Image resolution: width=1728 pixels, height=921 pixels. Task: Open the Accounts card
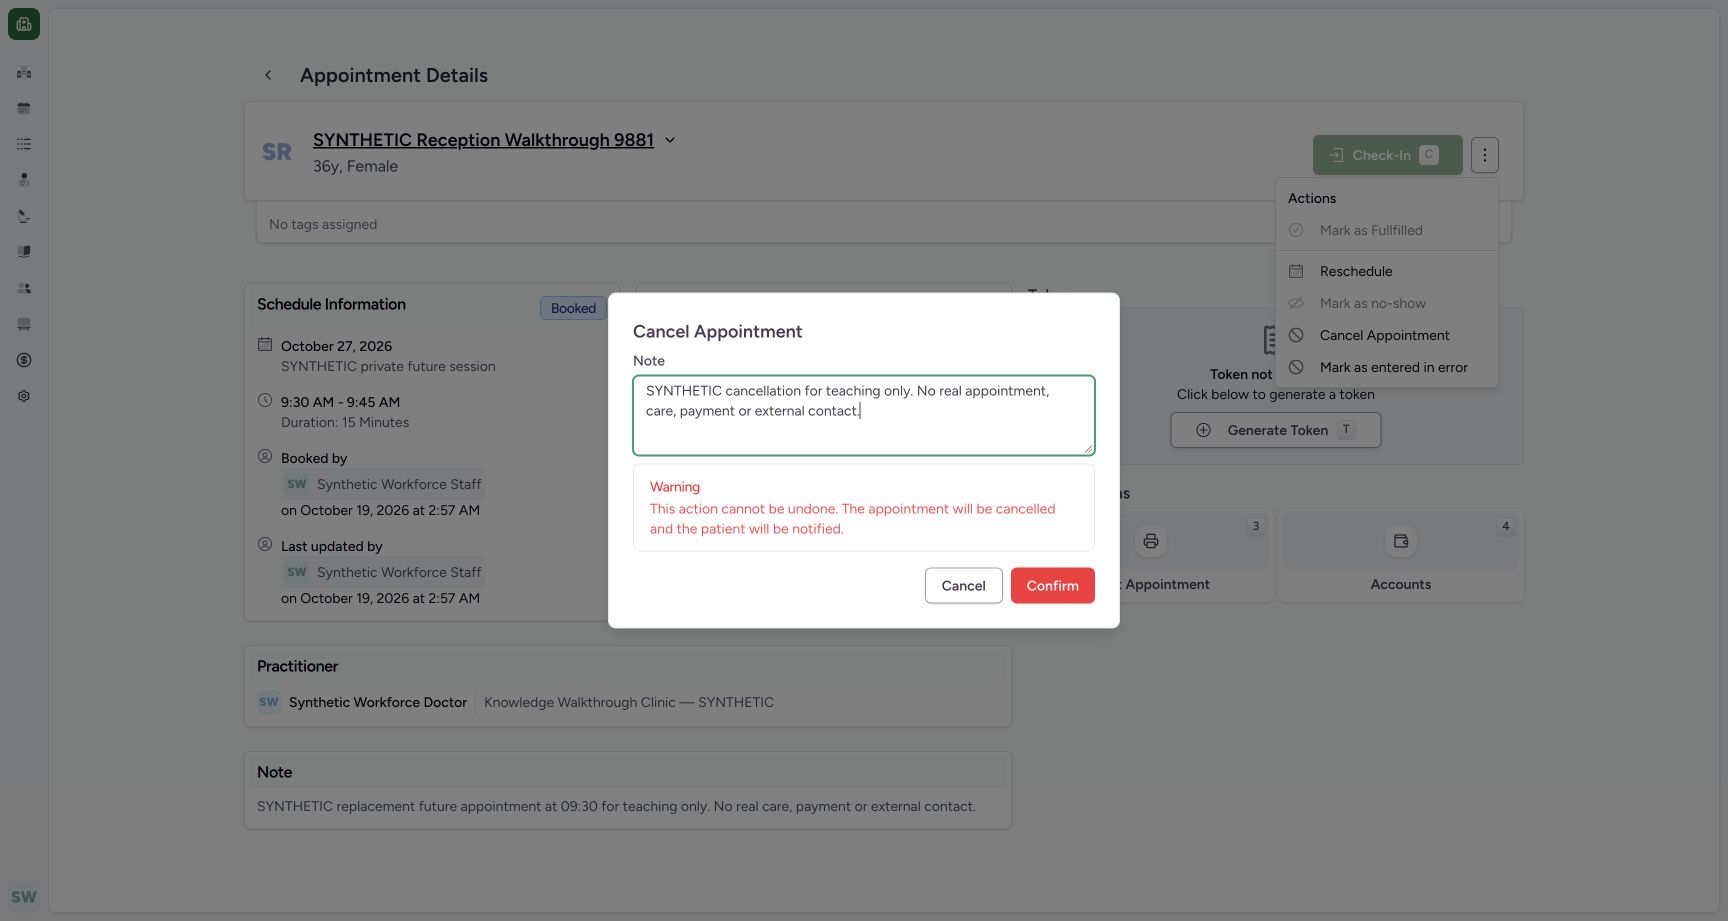tap(1401, 557)
